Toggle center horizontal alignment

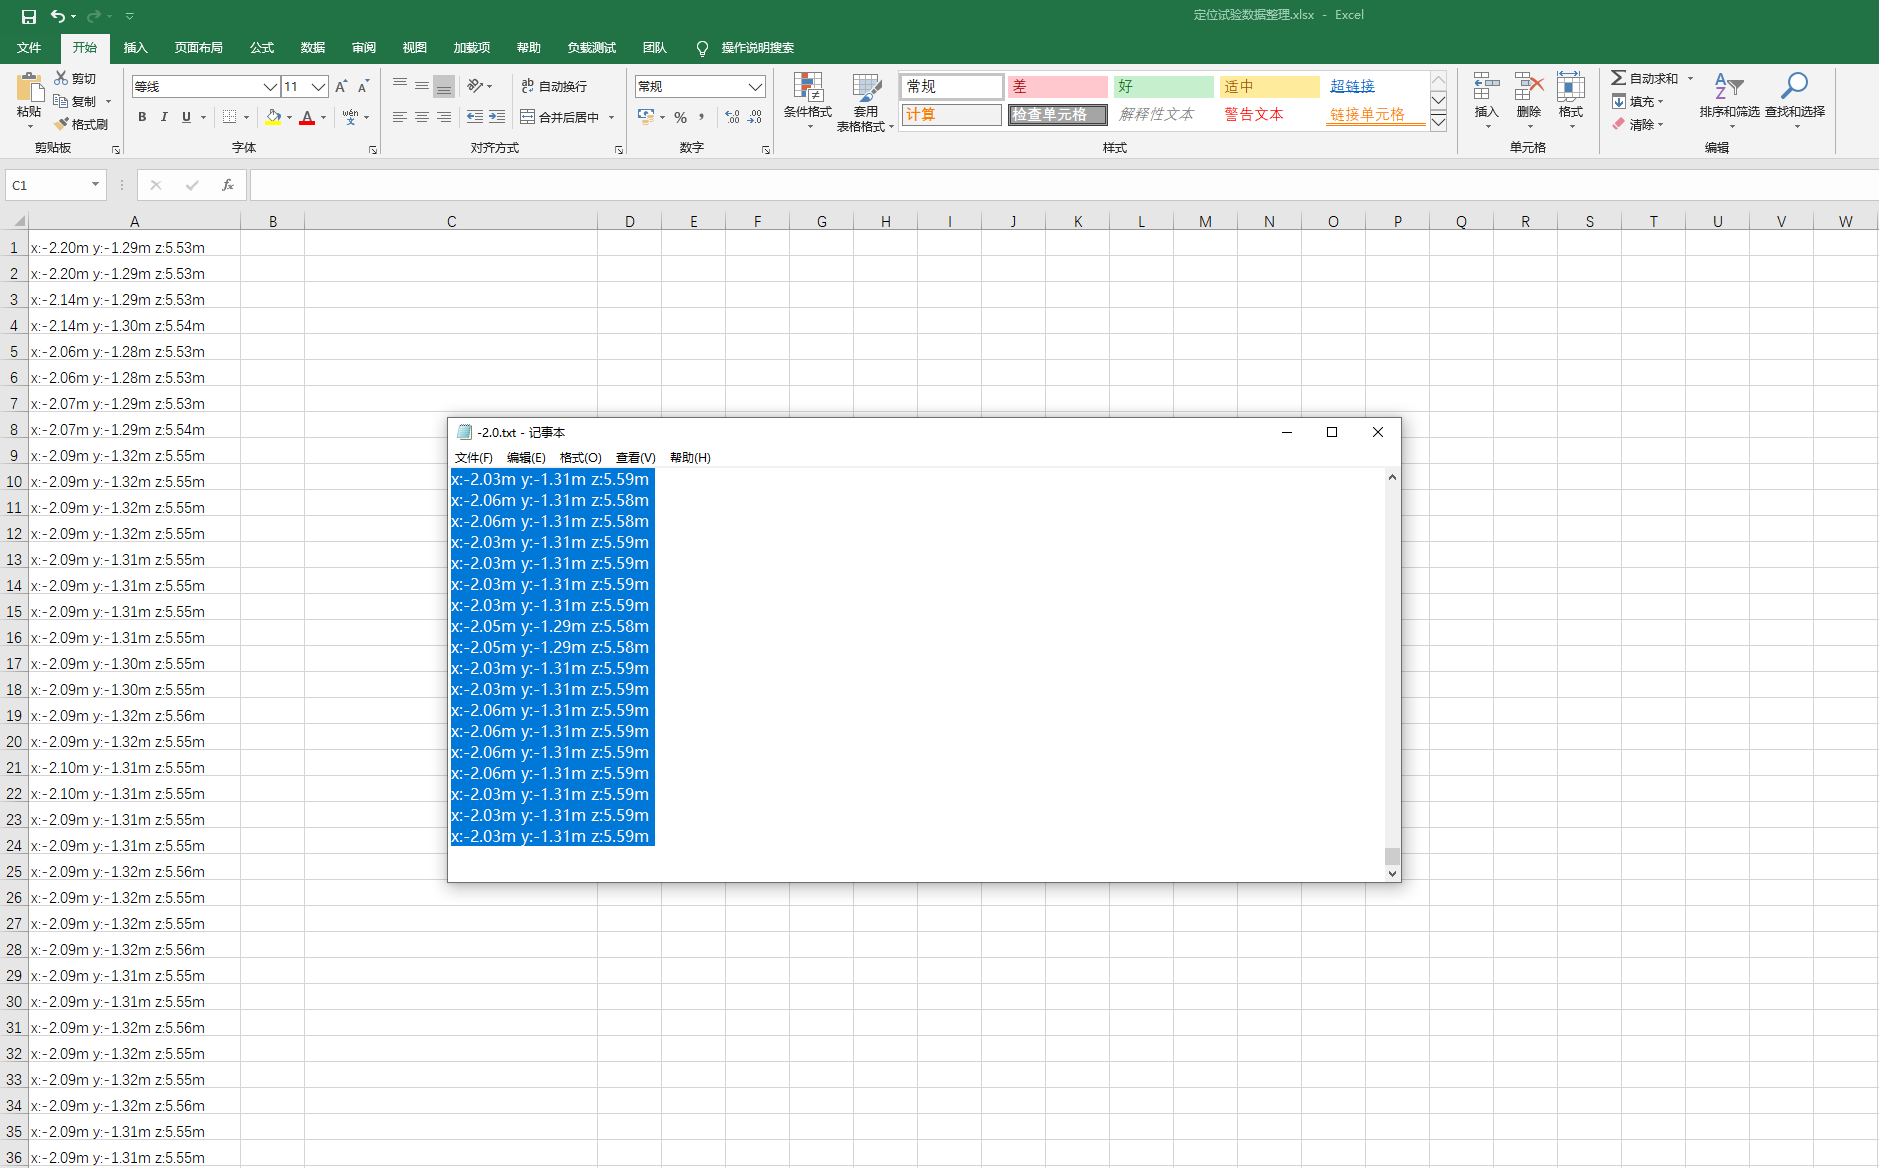pyautogui.click(x=422, y=117)
